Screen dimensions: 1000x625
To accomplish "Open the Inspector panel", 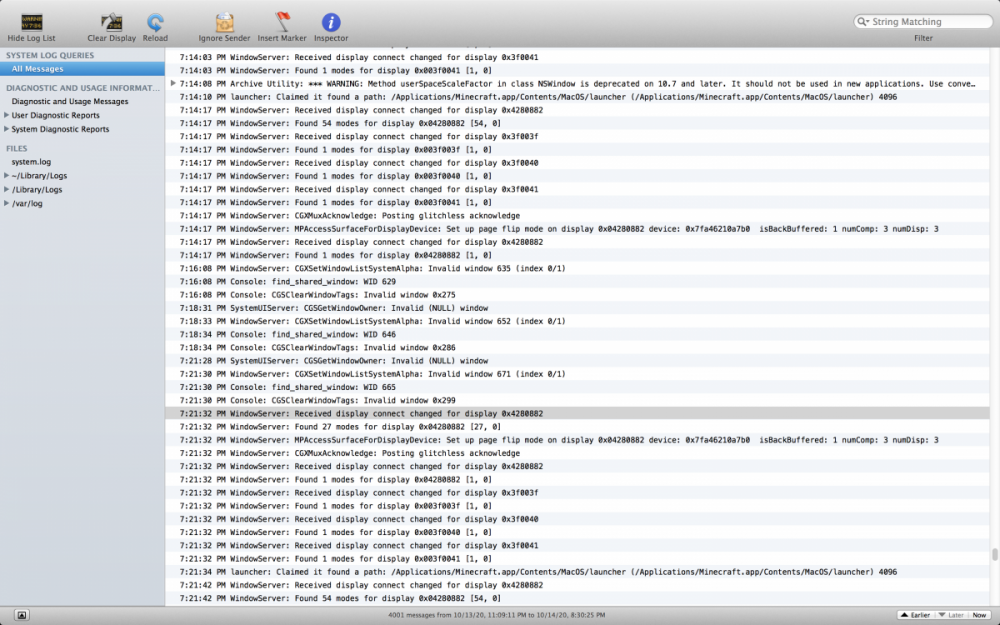I will [x=331, y=22].
